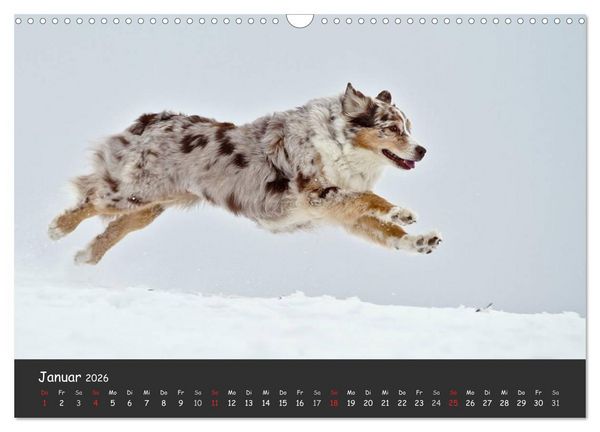The width and height of the screenshot is (600, 432).
Task: Select red Sunday day number 25
Action: (x=453, y=403)
